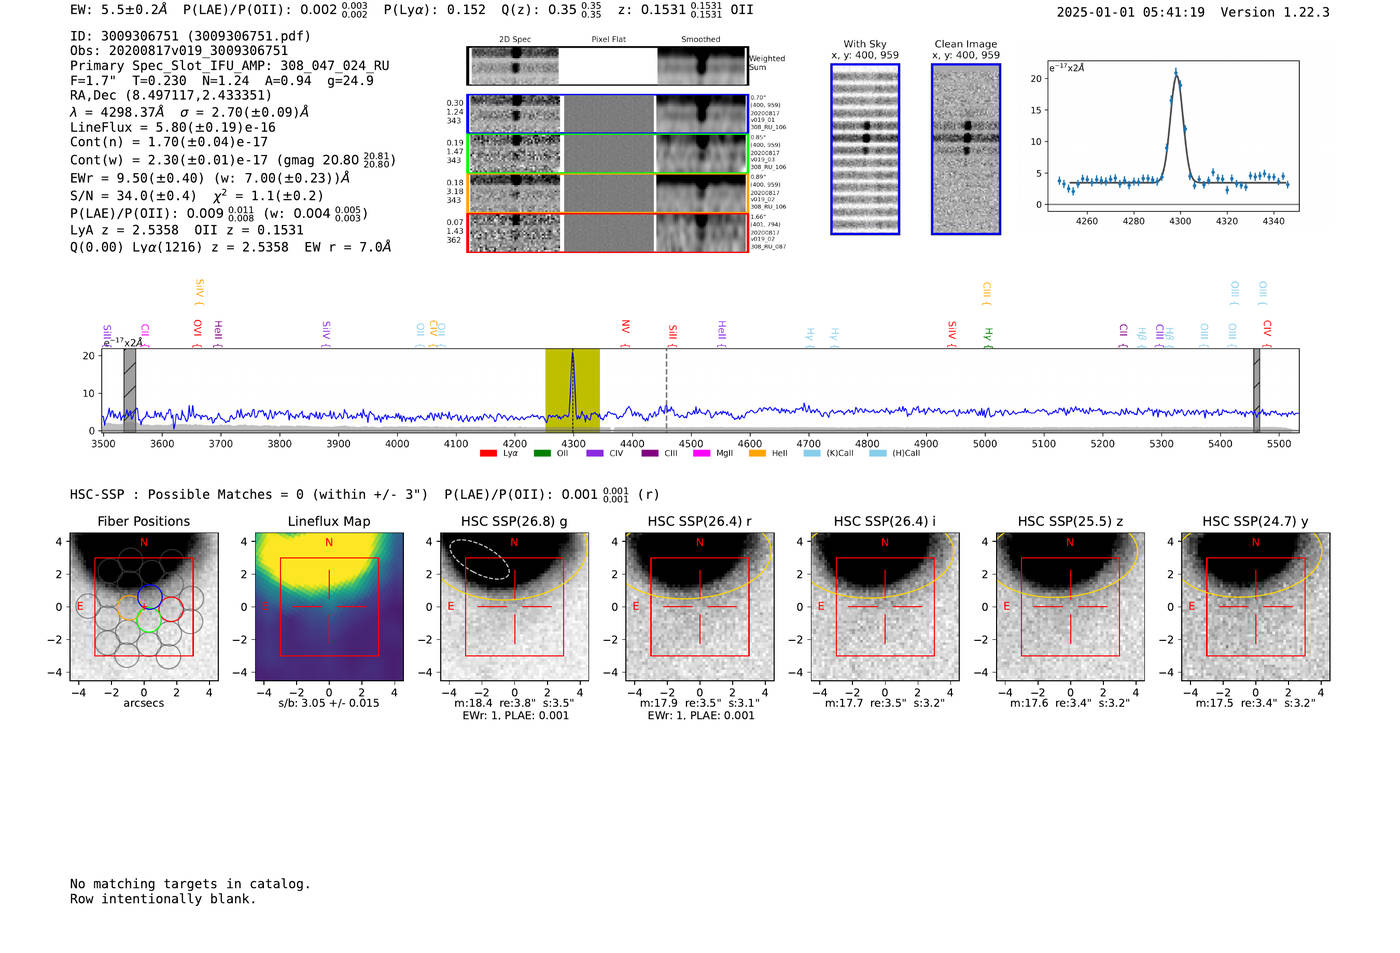Viewport: 1400px width, 953px height.
Task: Select the HeII orange legend swatch
Action: point(757,454)
